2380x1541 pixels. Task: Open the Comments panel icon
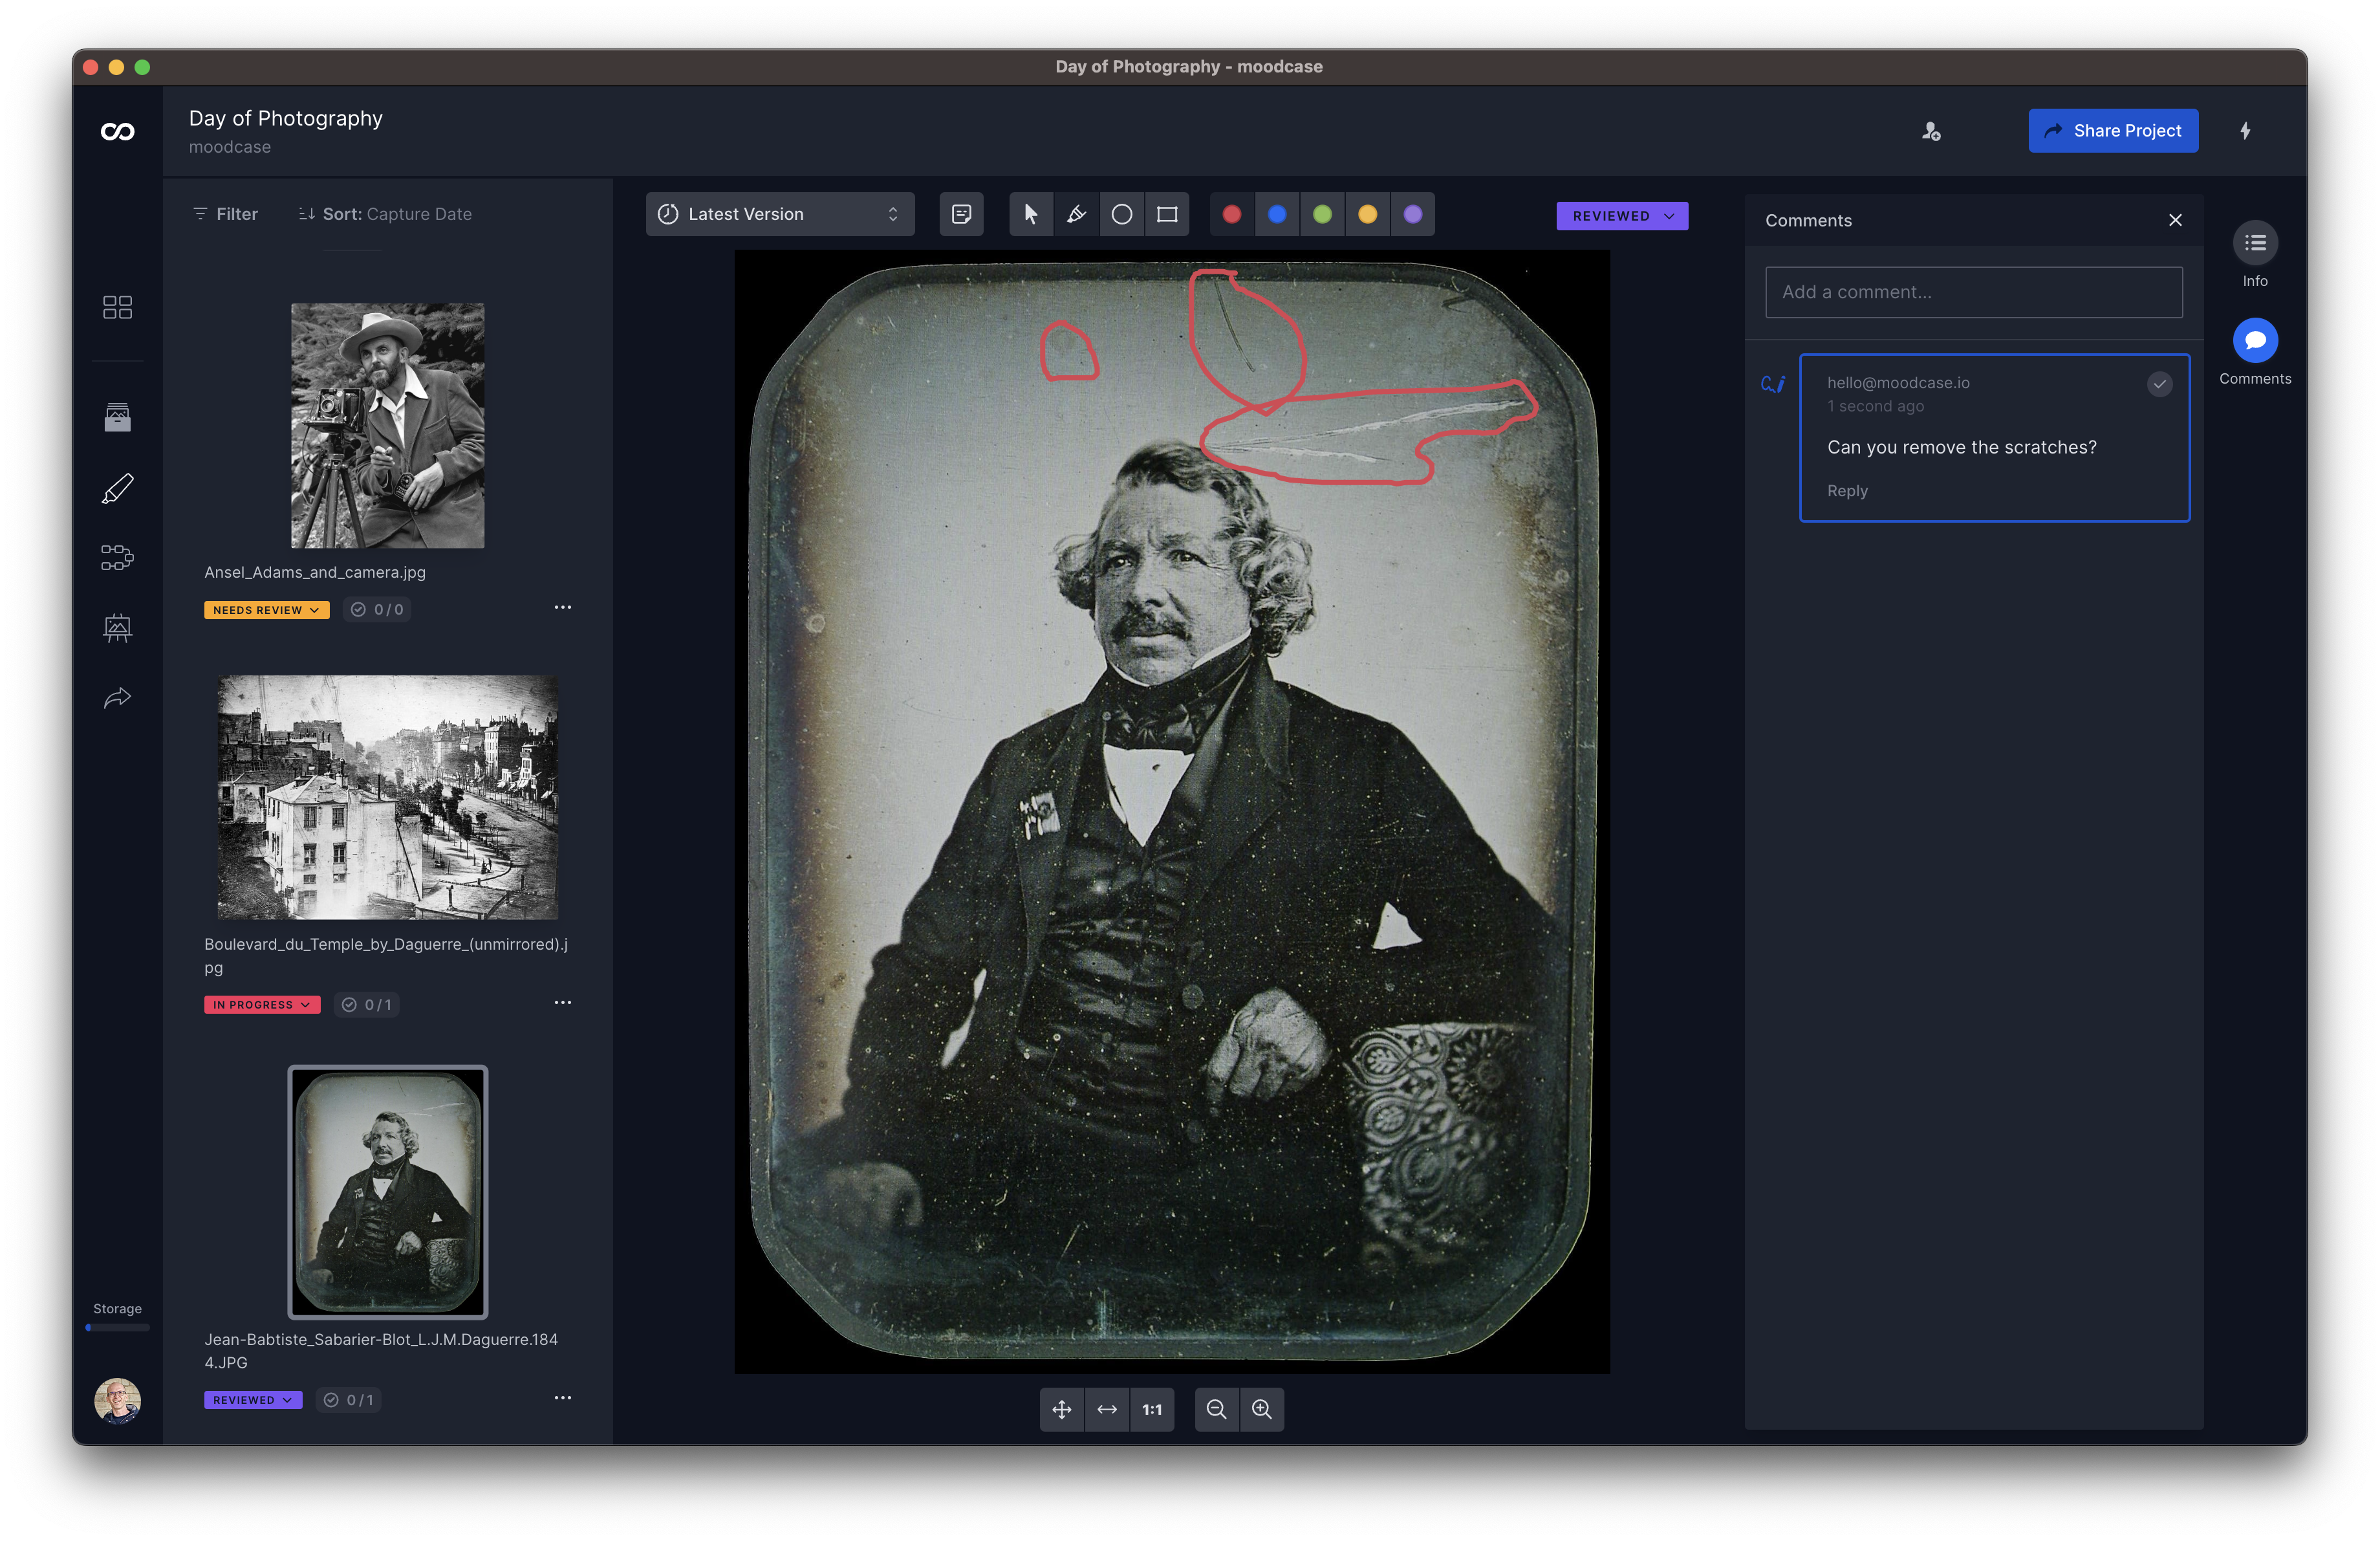pos(2255,341)
